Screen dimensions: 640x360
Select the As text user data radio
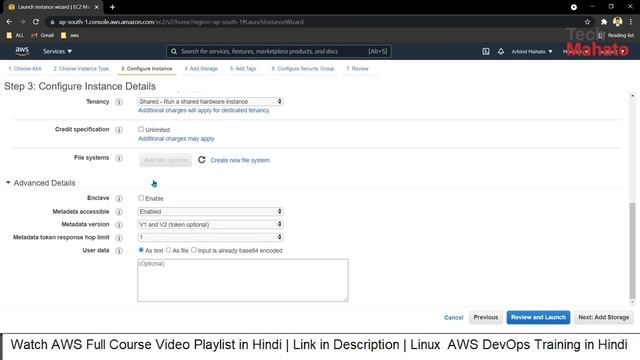pyautogui.click(x=141, y=249)
